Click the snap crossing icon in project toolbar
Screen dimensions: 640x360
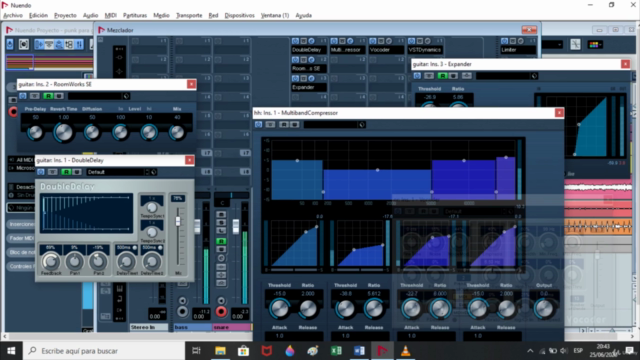pos(576,44)
